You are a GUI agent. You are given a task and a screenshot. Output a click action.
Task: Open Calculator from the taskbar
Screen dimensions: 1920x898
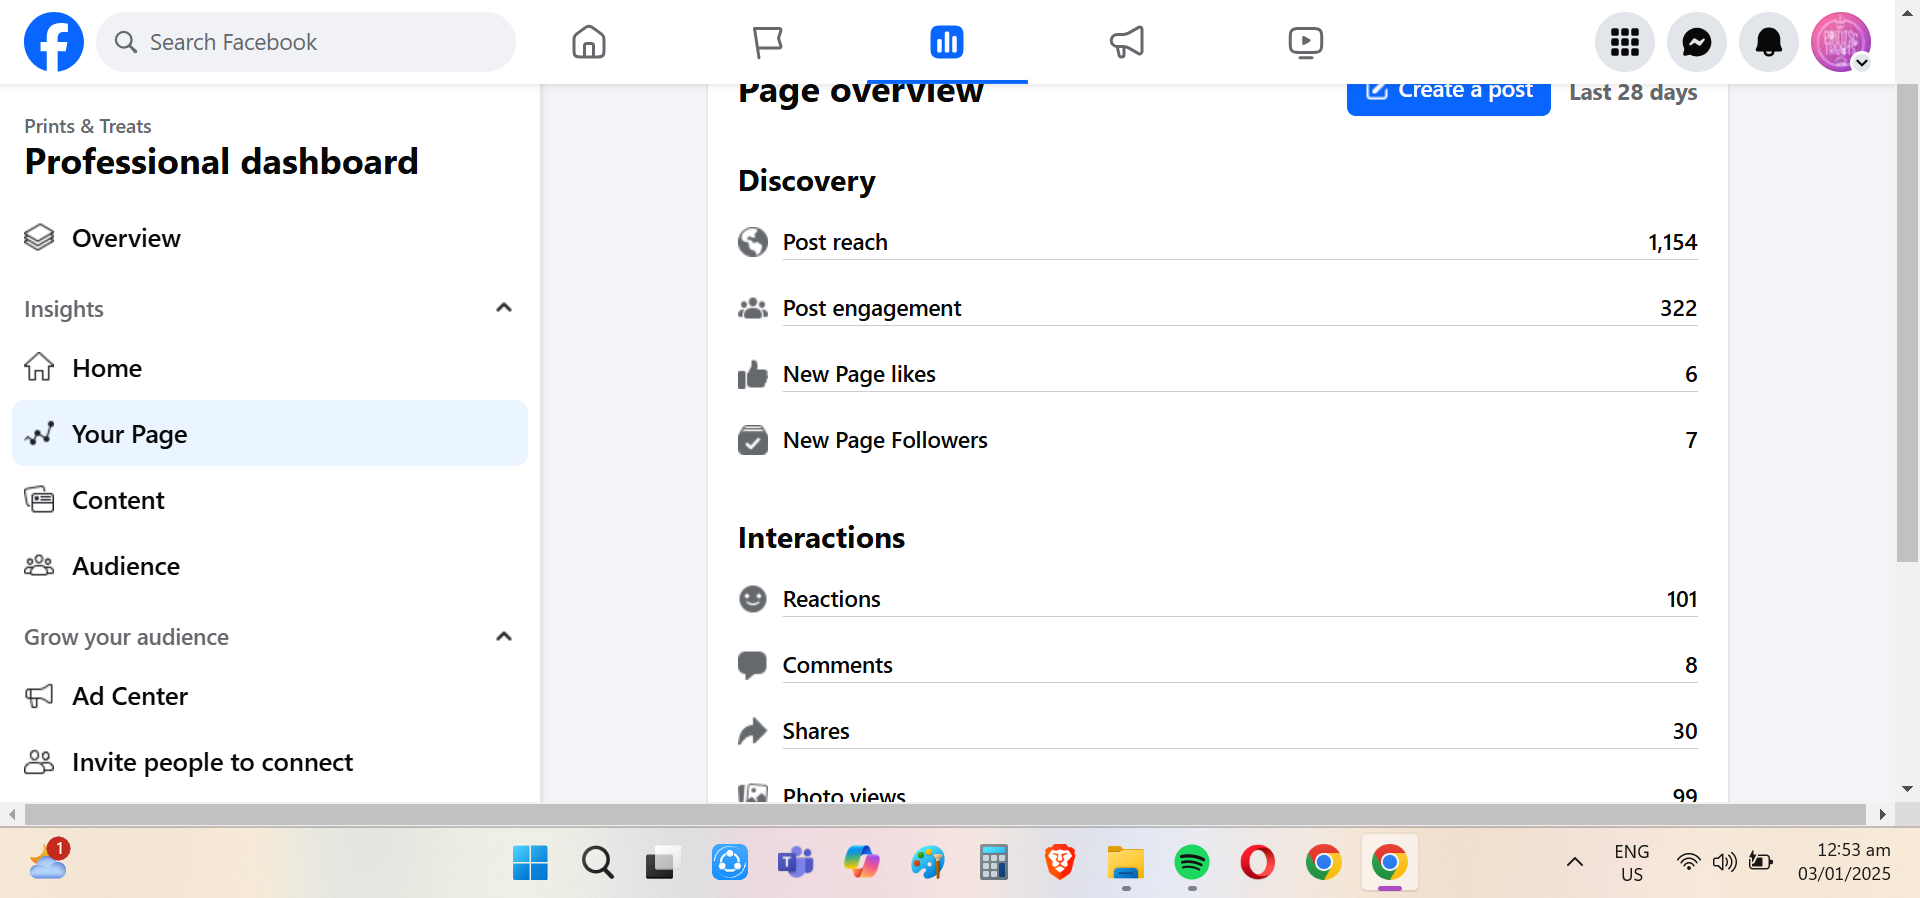(994, 862)
